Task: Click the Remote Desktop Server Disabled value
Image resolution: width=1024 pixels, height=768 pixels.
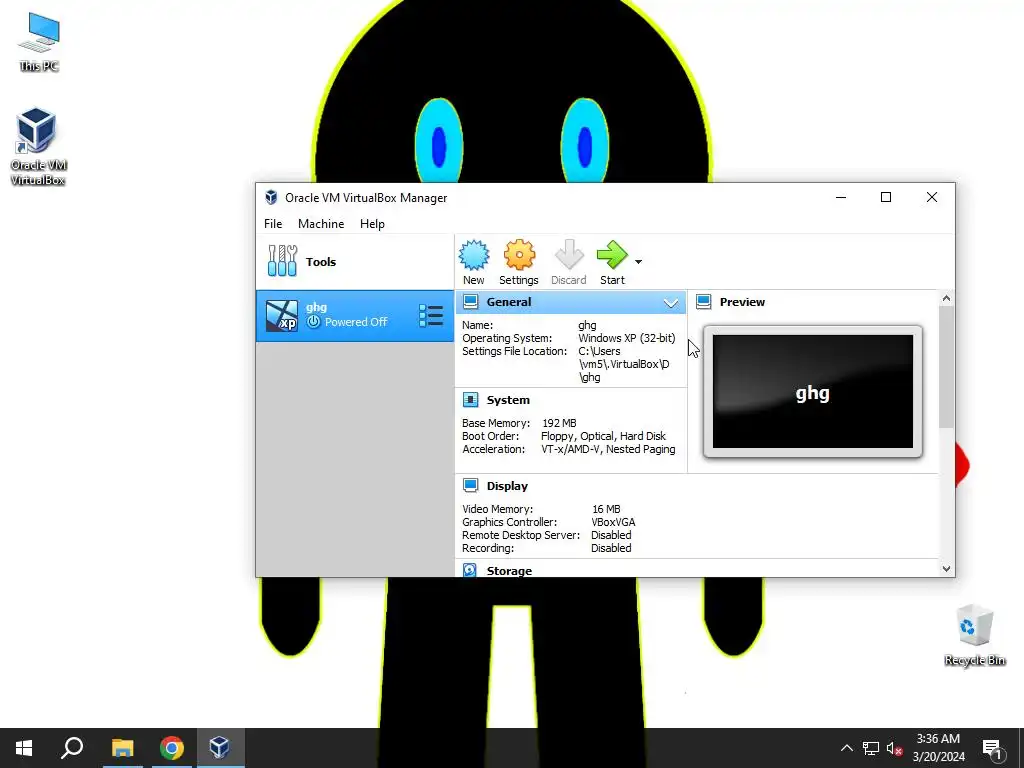Action: click(611, 536)
